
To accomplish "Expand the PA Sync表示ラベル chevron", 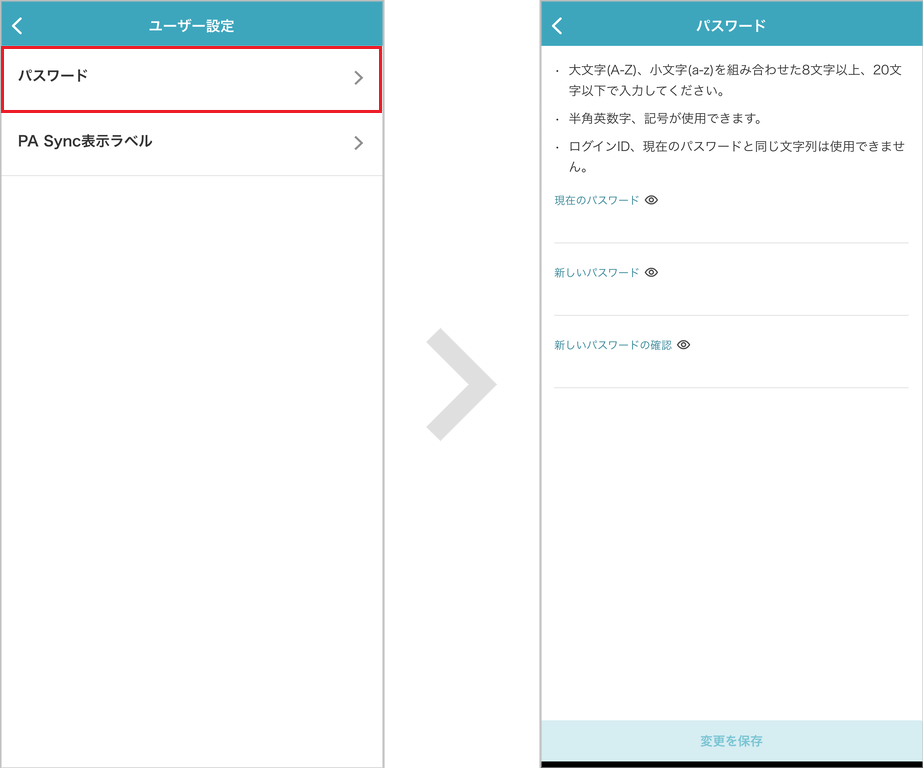I will point(358,143).
